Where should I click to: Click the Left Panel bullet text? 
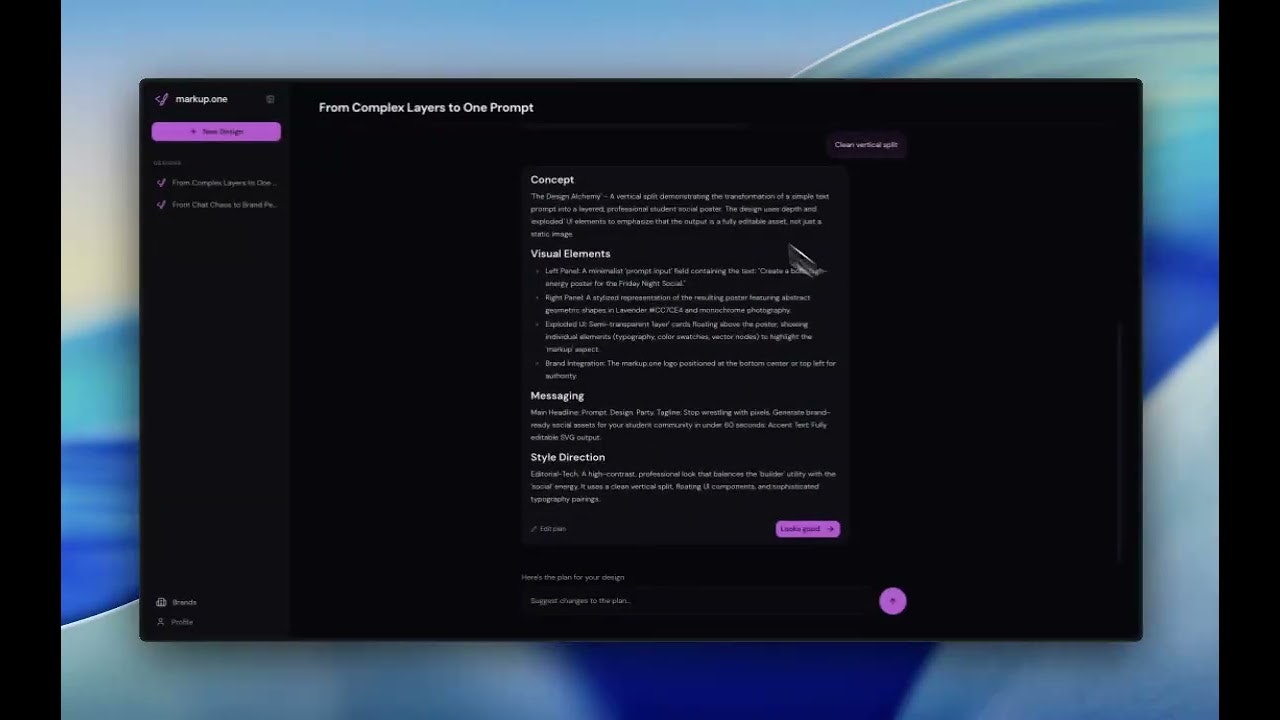tap(685, 277)
